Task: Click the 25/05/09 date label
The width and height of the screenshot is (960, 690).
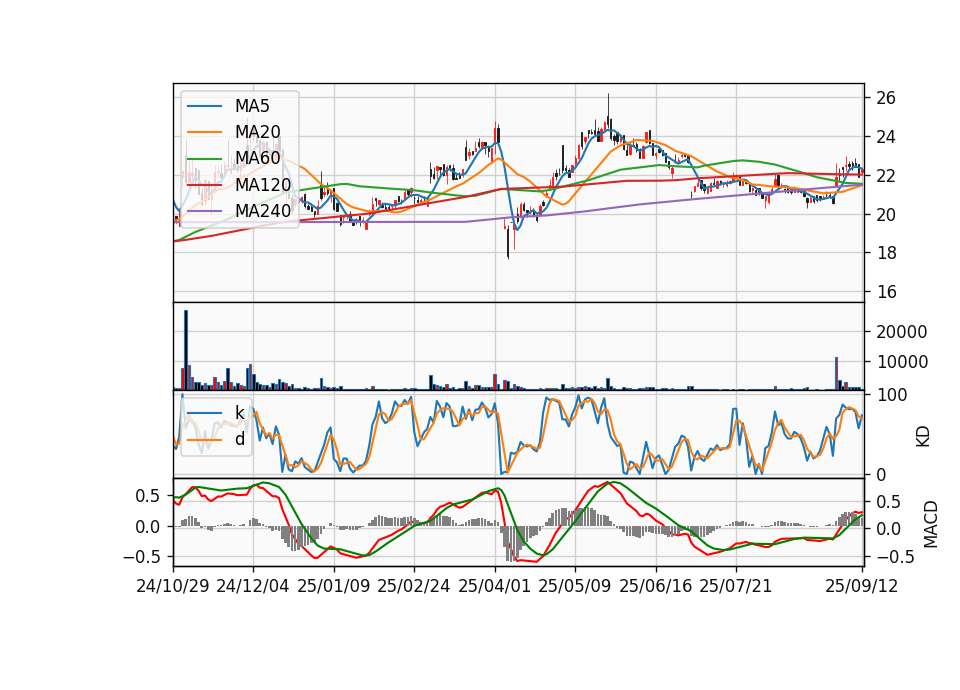Action: point(575,586)
